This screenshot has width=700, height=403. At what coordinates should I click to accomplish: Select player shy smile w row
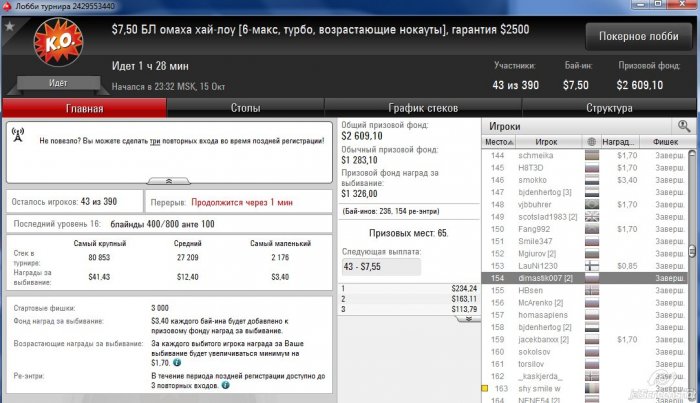pos(584,389)
